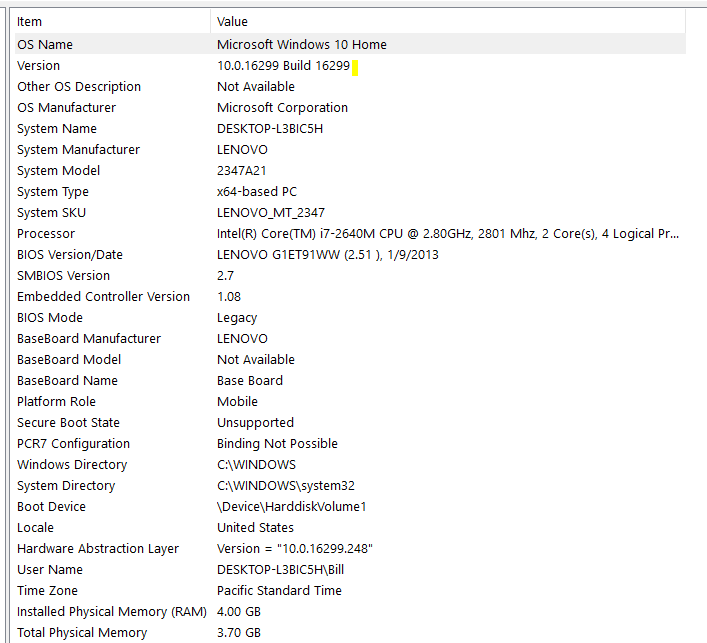The height and width of the screenshot is (643, 707).
Task: Click the Mobile platform role value
Action: (x=237, y=401)
